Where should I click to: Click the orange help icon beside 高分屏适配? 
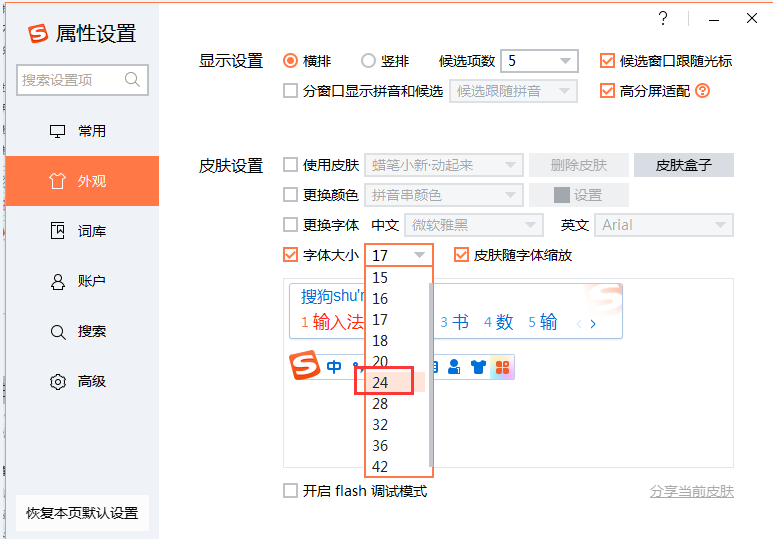(703, 91)
